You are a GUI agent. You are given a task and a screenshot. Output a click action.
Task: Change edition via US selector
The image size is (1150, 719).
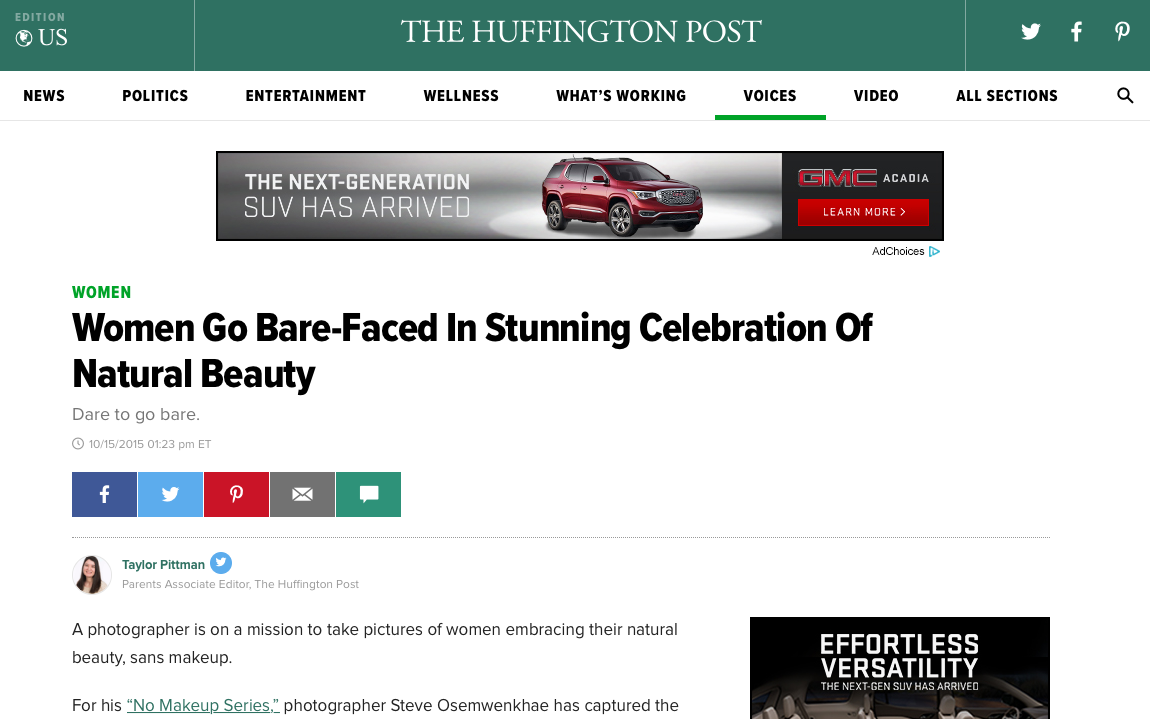[42, 37]
